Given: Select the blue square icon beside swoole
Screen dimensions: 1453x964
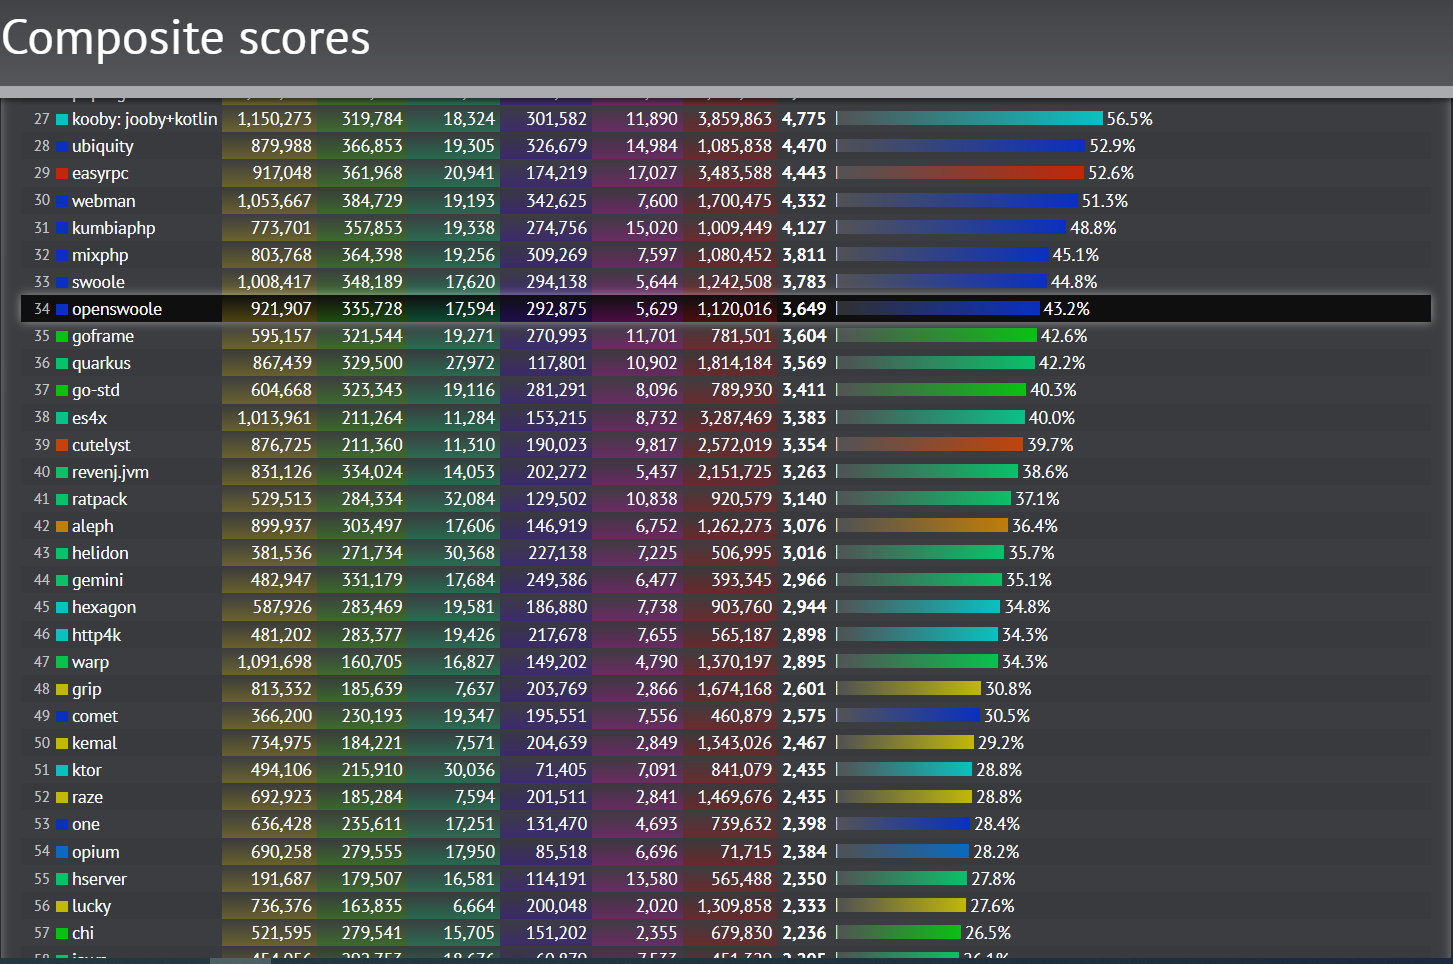Looking at the screenshot, I should click(x=62, y=282).
